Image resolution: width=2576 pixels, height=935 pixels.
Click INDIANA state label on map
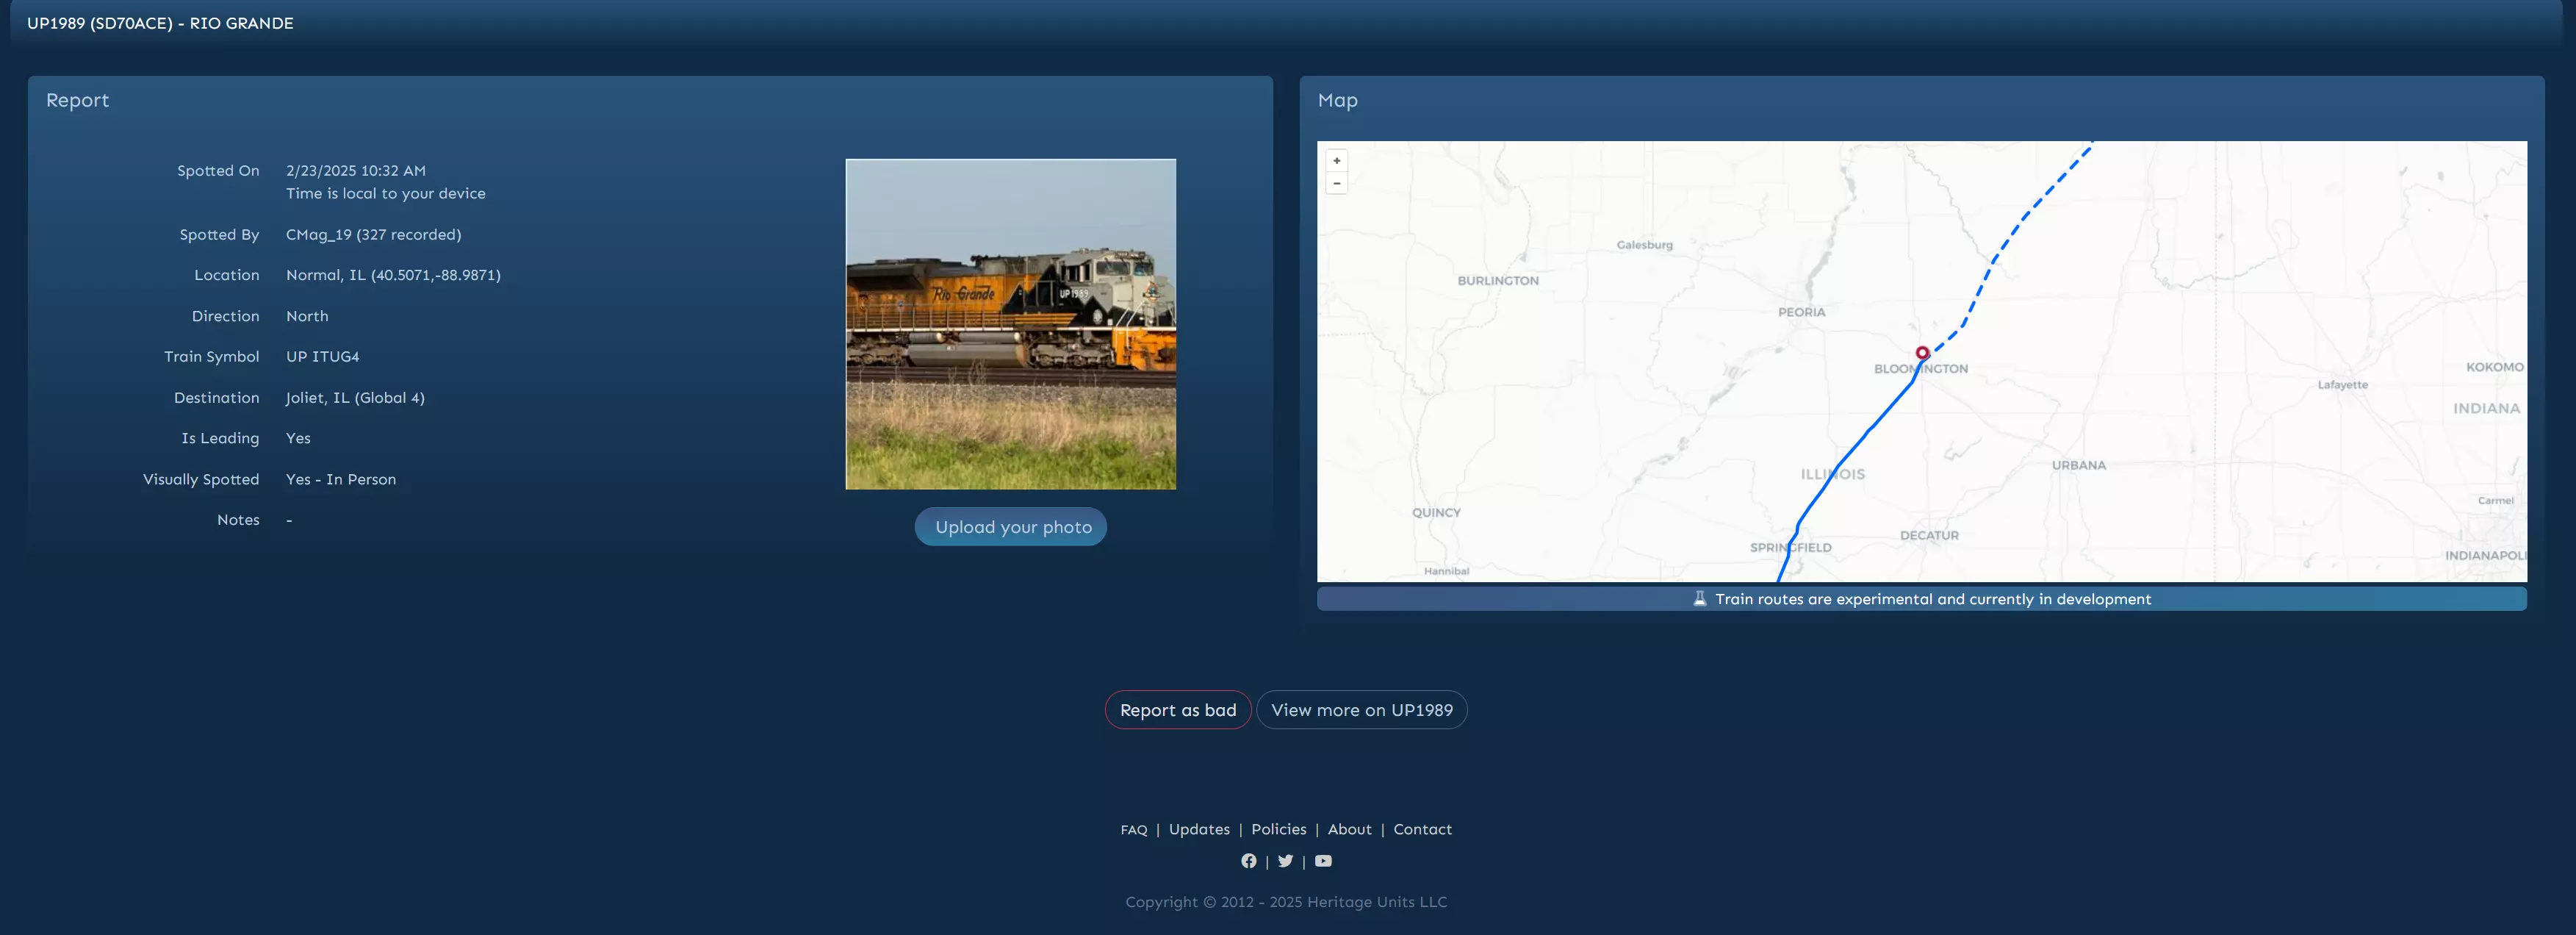click(2486, 408)
